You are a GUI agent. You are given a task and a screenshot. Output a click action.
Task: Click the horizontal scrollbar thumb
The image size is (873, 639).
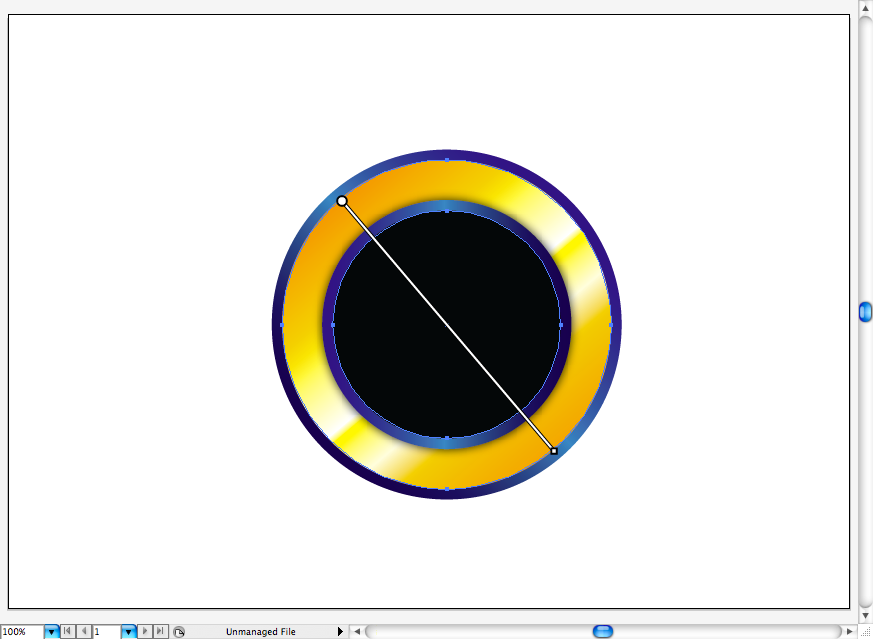coord(603,631)
